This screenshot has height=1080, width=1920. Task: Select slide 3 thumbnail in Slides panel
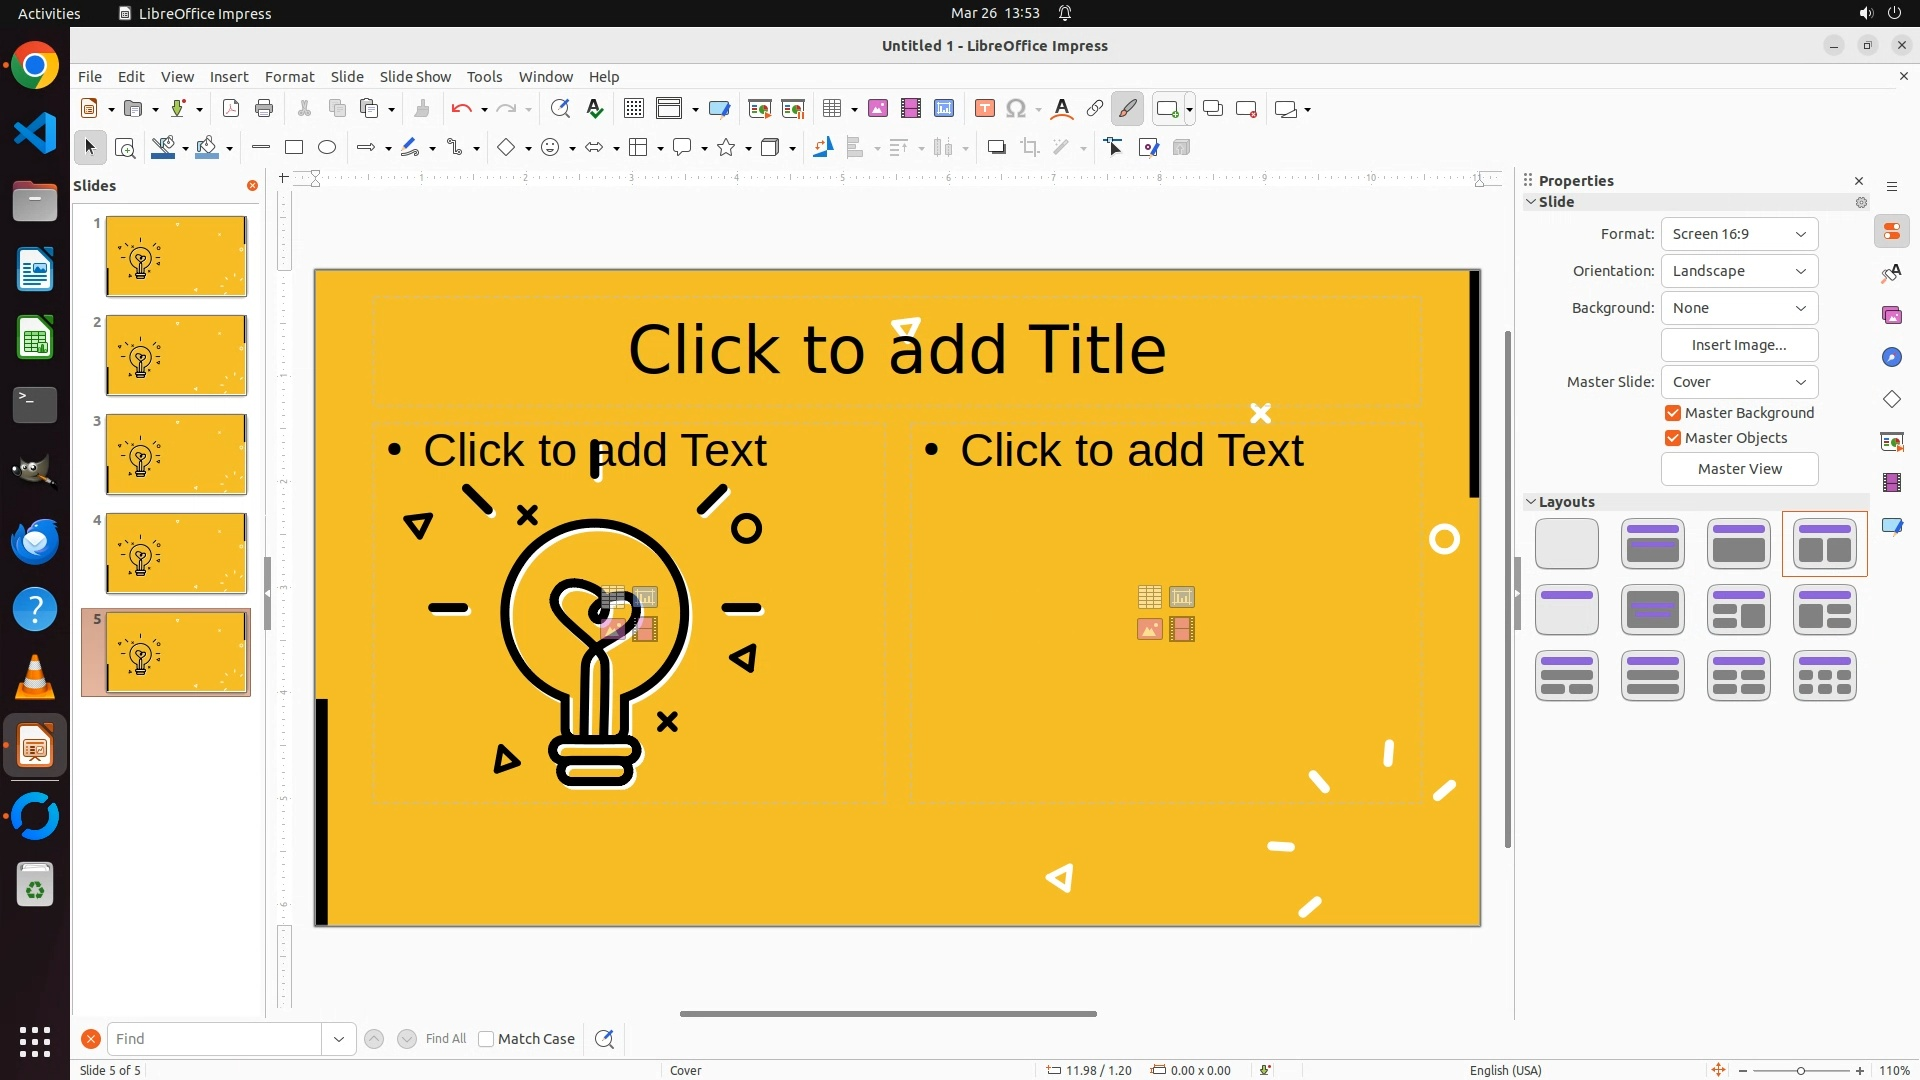pyautogui.click(x=176, y=455)
